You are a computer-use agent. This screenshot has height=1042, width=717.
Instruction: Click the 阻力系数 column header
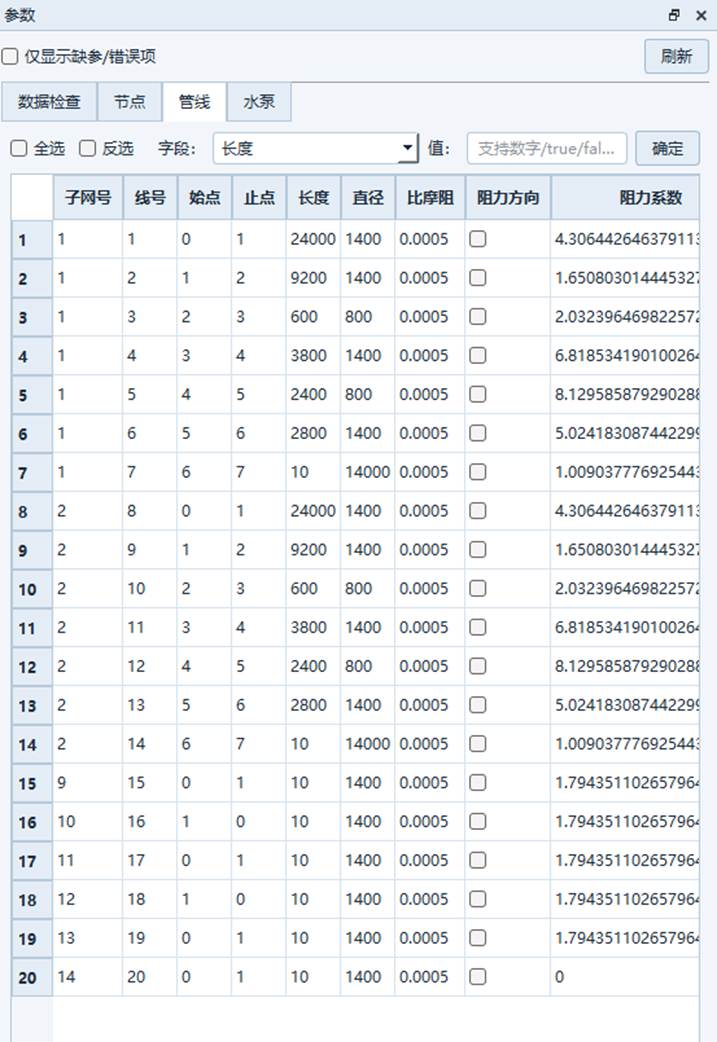[x=650, y=198]
